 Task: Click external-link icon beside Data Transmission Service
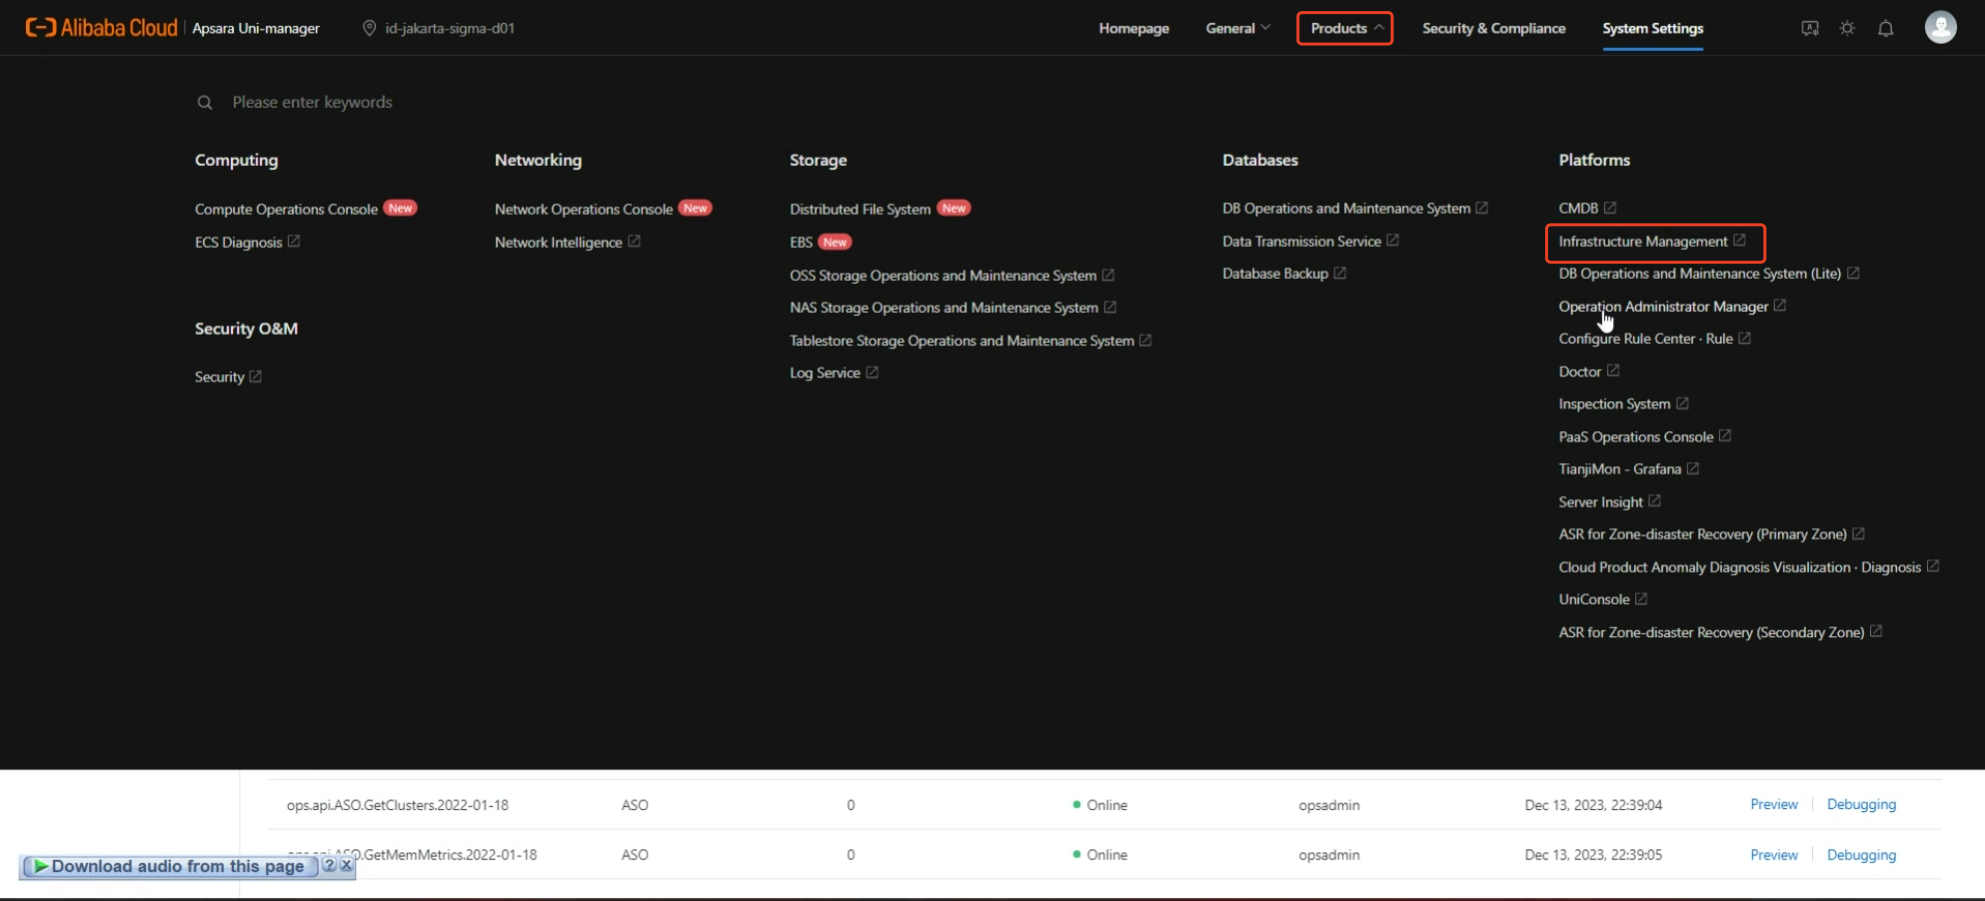pos(1393,241)
